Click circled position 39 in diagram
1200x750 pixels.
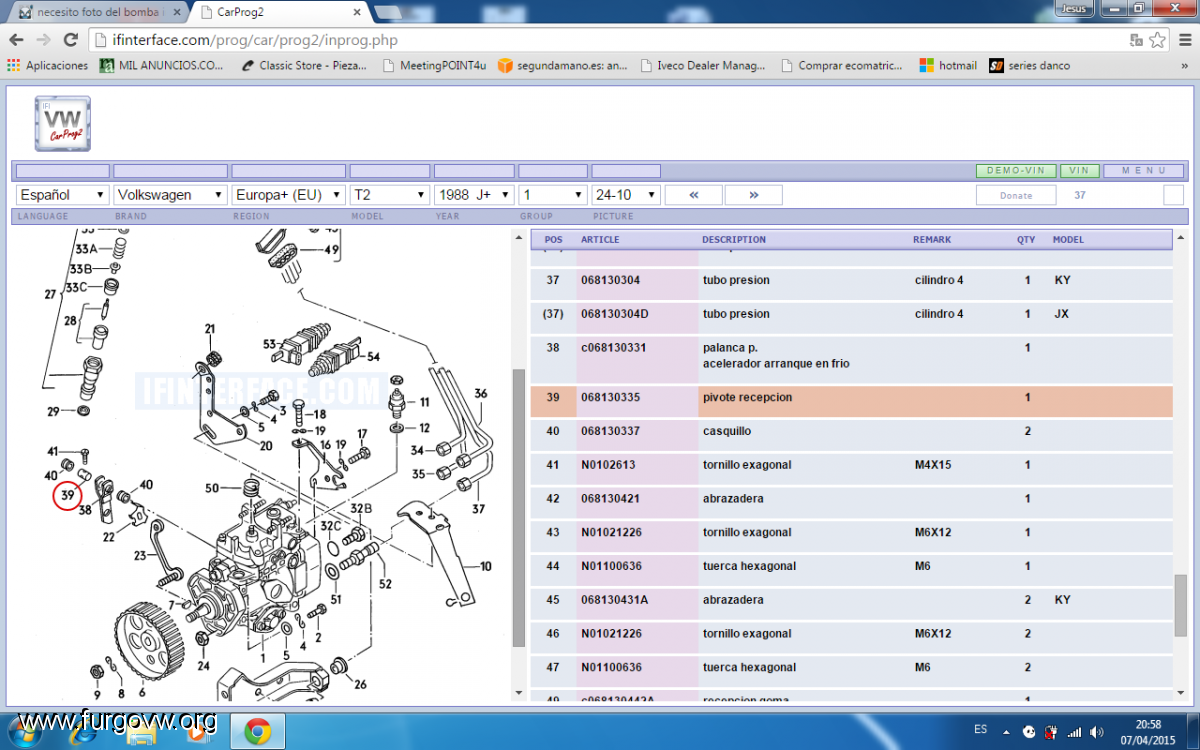click(x=68, y=494)
